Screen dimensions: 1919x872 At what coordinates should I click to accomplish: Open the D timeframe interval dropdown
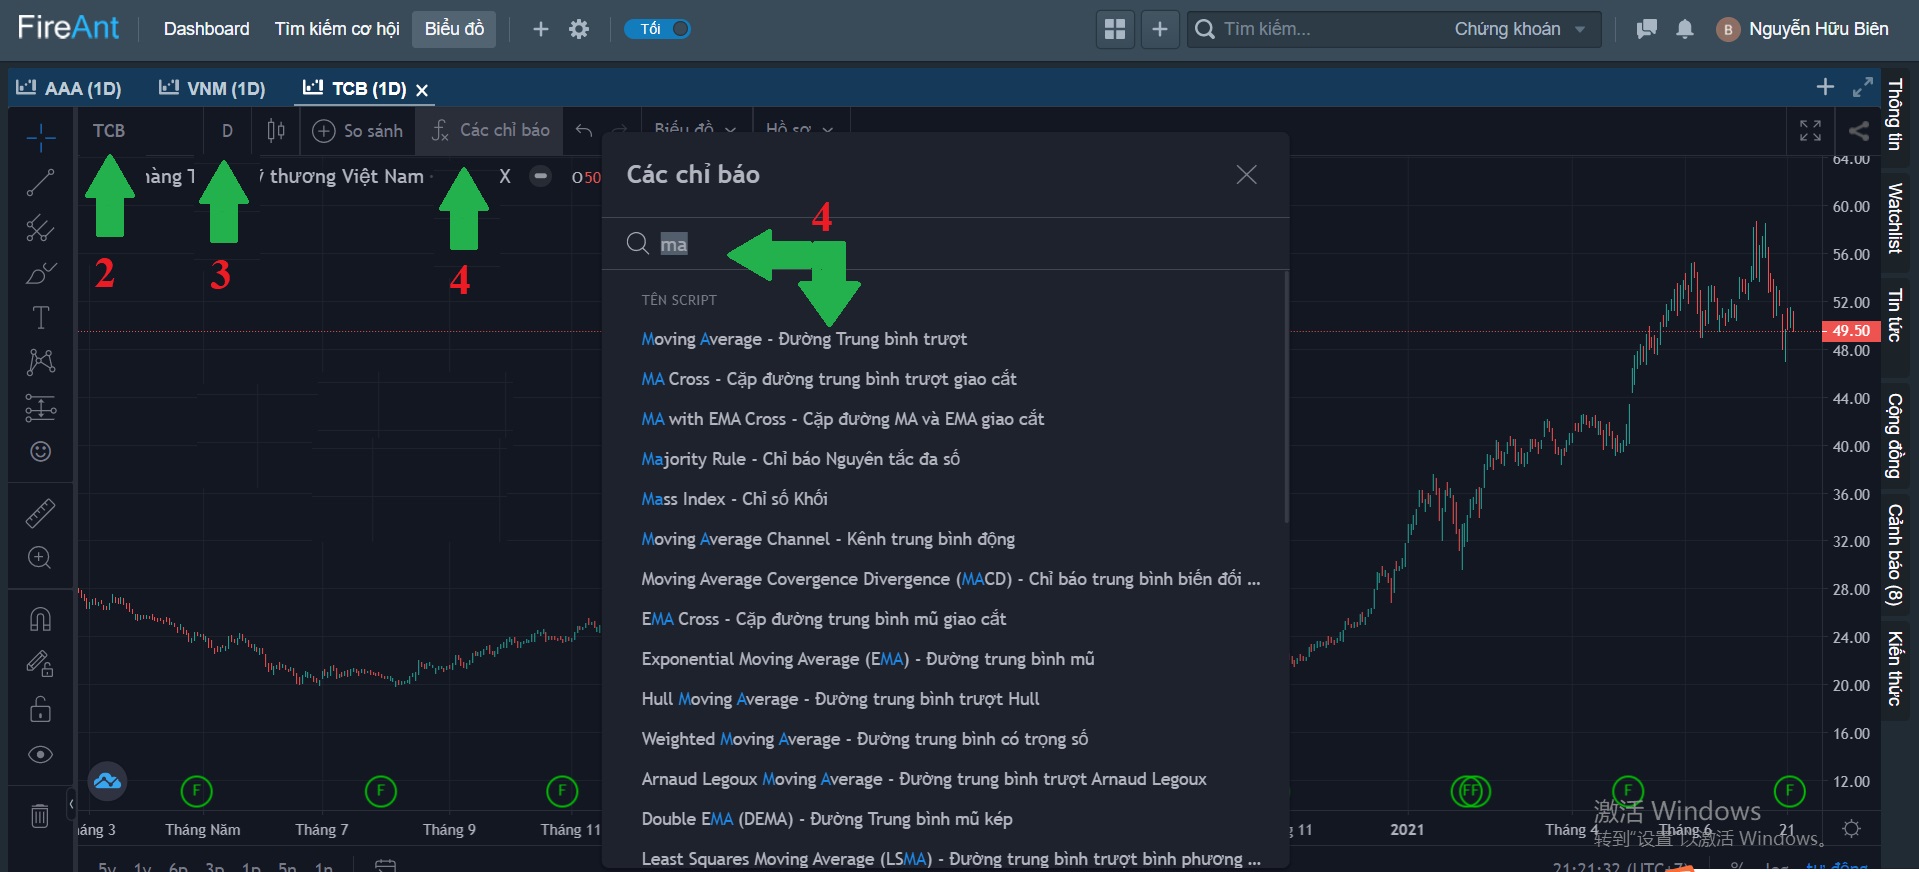coord(227,131)
